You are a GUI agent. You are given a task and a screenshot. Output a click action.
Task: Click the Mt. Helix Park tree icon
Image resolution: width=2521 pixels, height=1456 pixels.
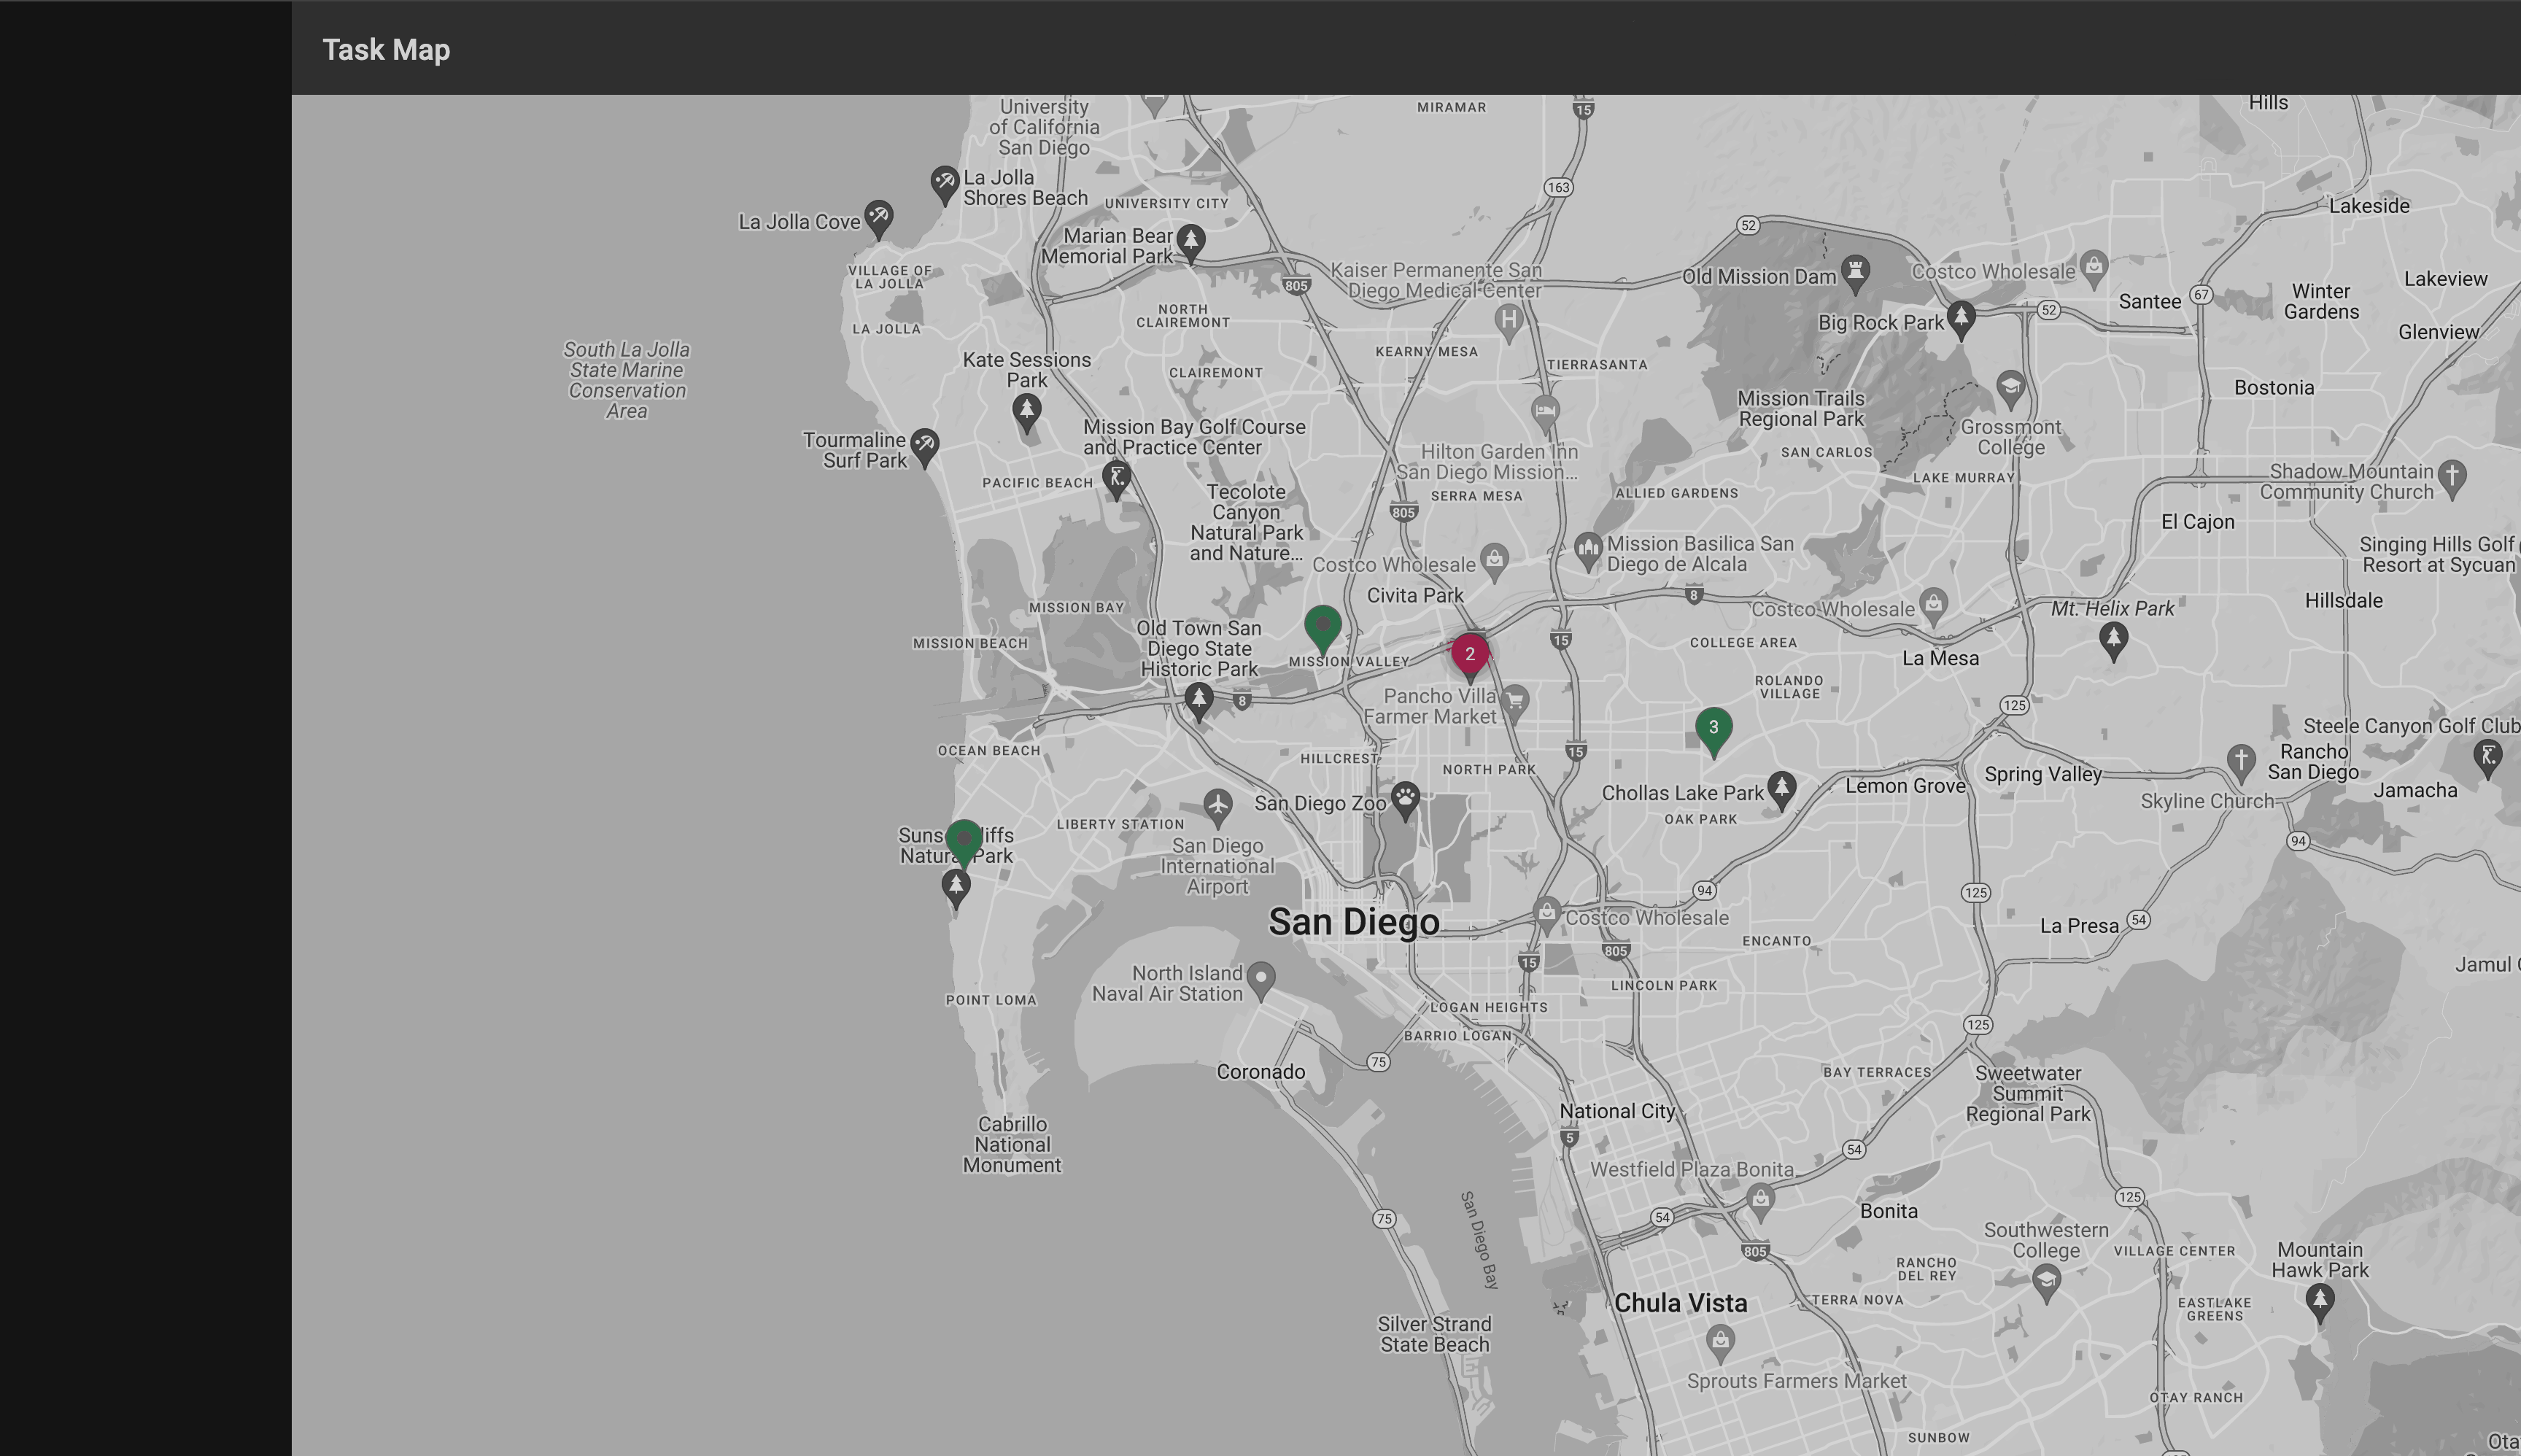coord(2113,637)
